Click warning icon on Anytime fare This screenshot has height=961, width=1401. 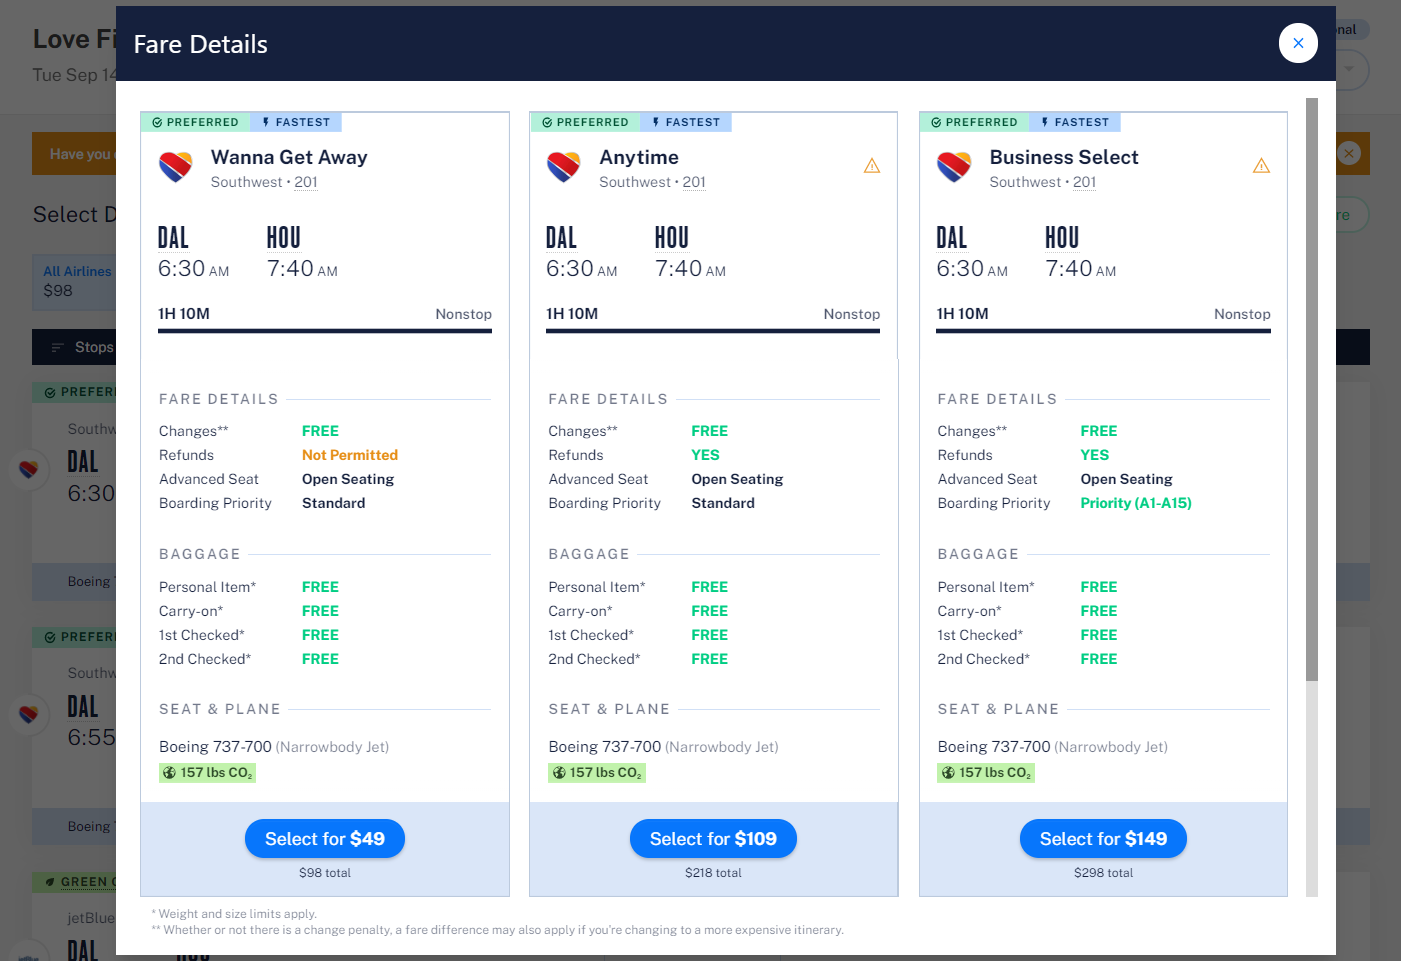(872, 166)
